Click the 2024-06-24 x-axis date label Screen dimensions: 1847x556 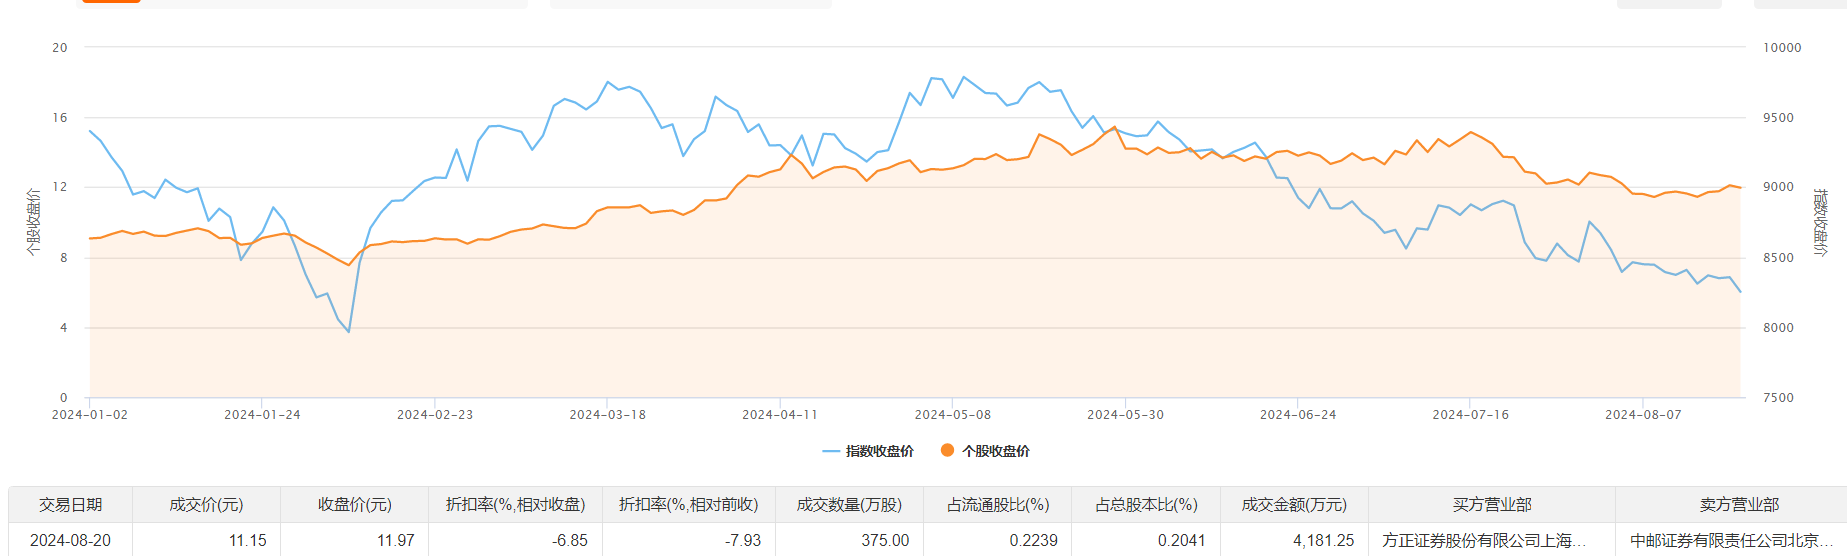1297,415
